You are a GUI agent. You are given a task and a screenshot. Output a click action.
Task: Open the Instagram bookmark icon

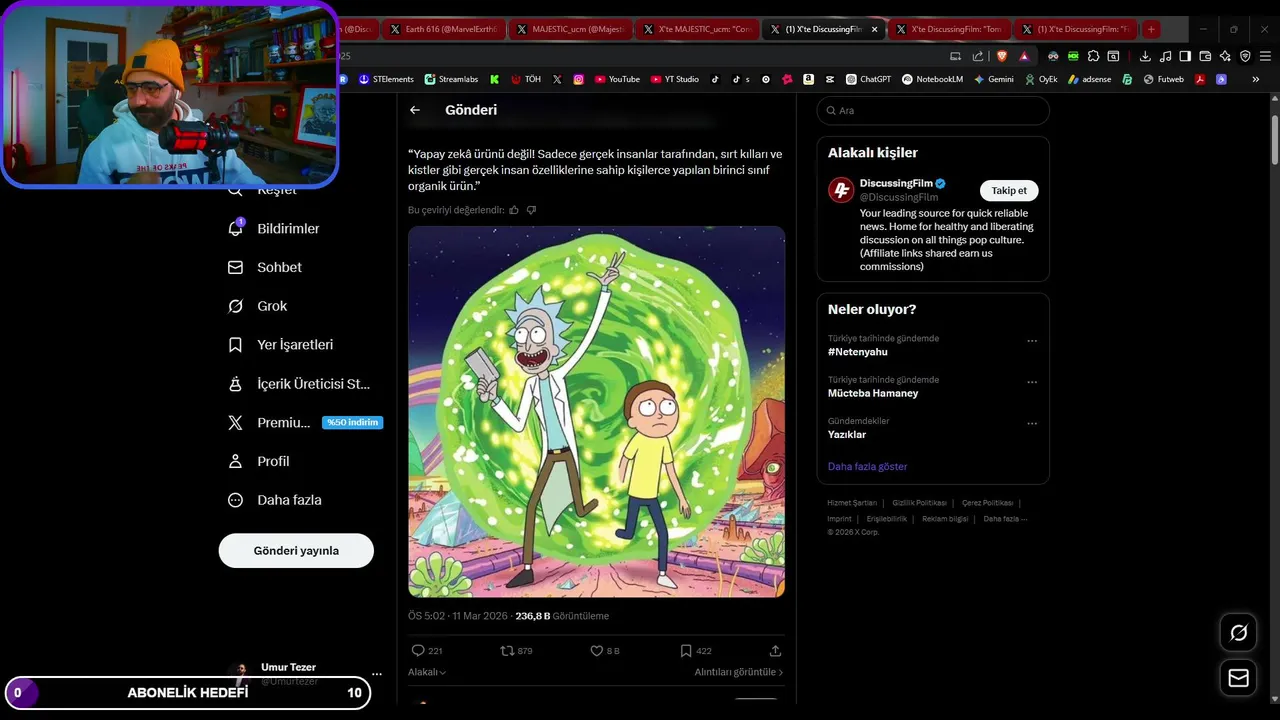(x=578, y=79)
